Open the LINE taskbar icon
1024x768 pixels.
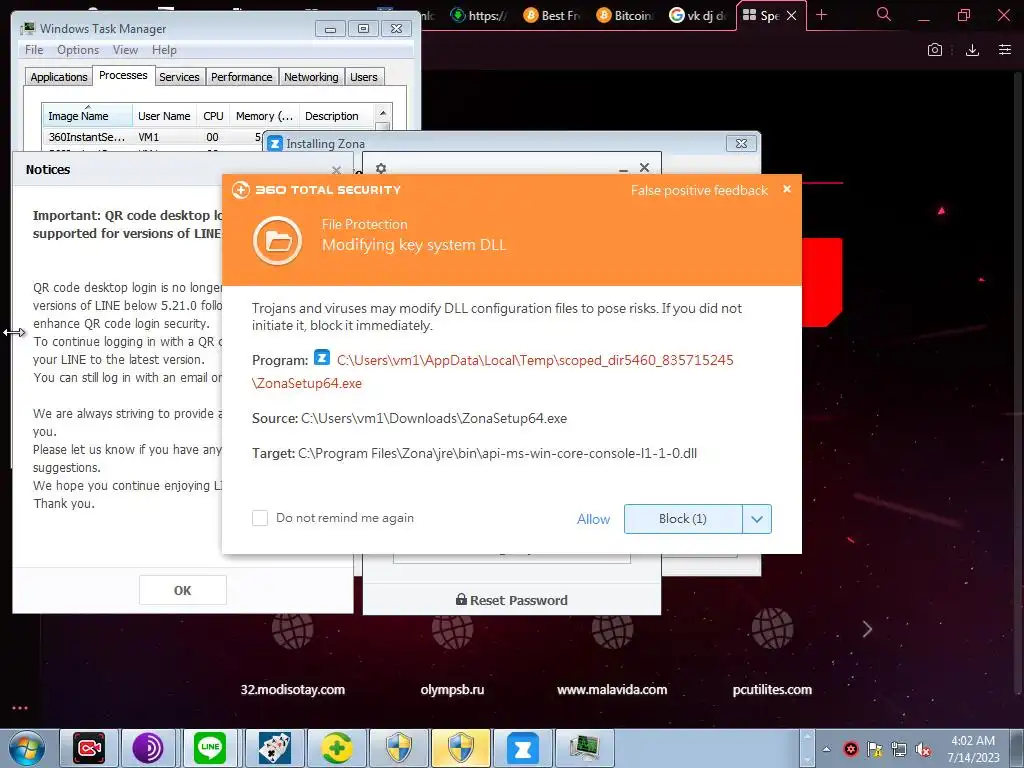click(x=210, y=748)
